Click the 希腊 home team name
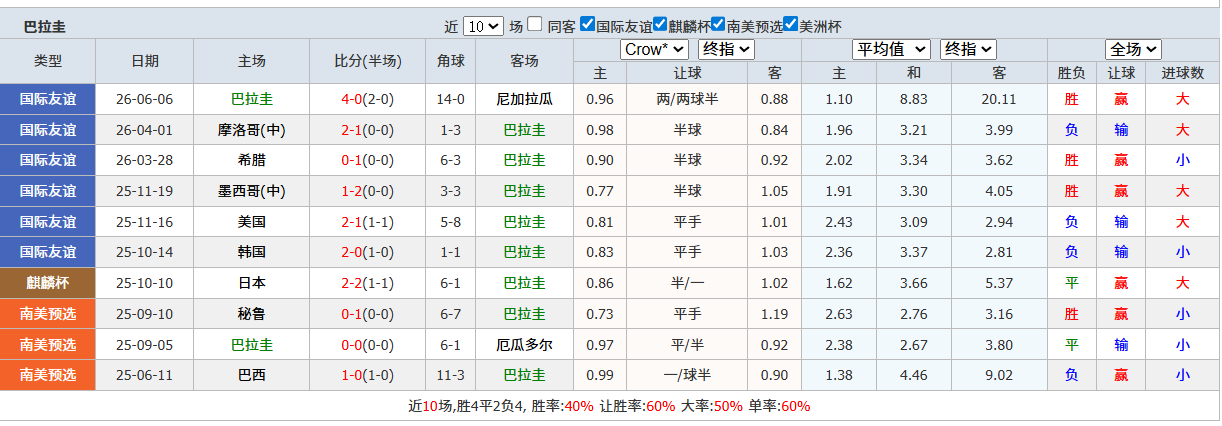 coord(252,160)
